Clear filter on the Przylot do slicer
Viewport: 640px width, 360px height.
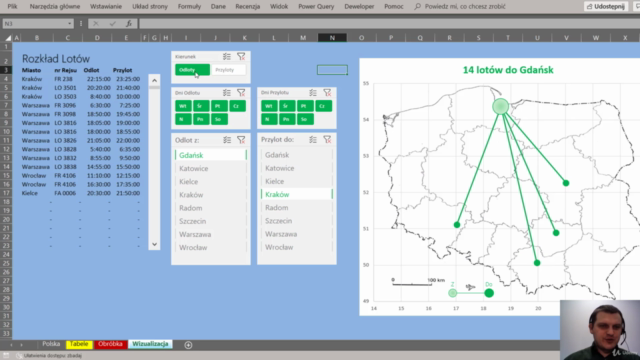[327, 140]
